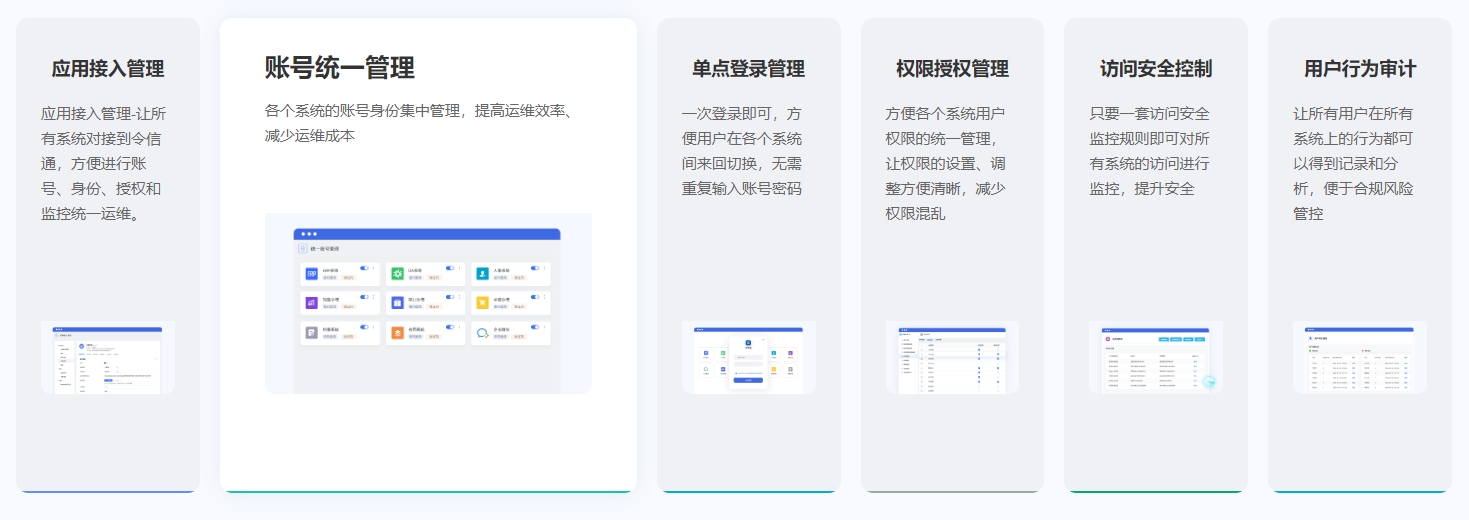Click the yellow shopping cart icon
1469x520 pixels.
coord(483,303)
